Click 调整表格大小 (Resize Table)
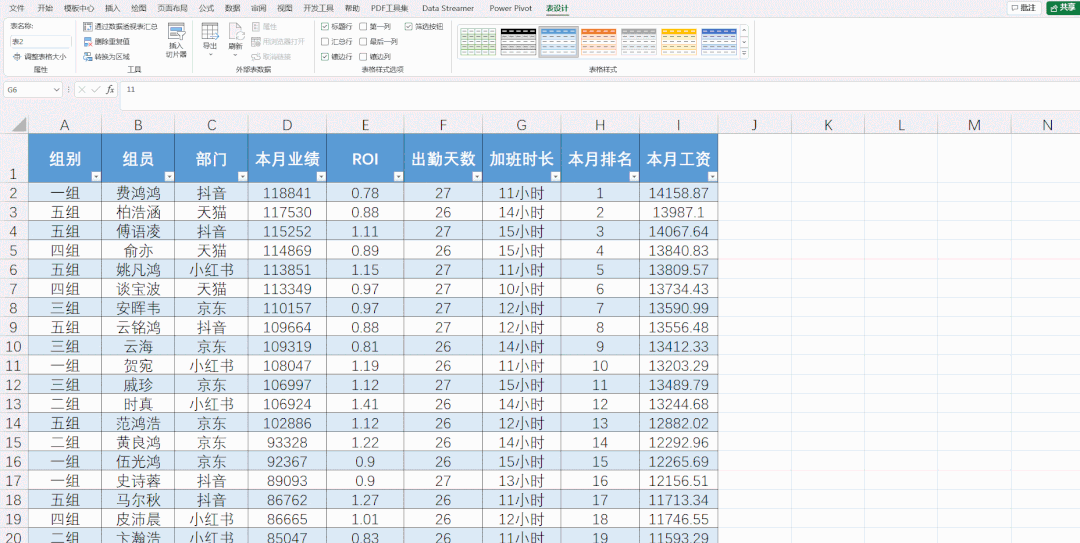Viewport: 1080px width, 543px height. [40, 57]
